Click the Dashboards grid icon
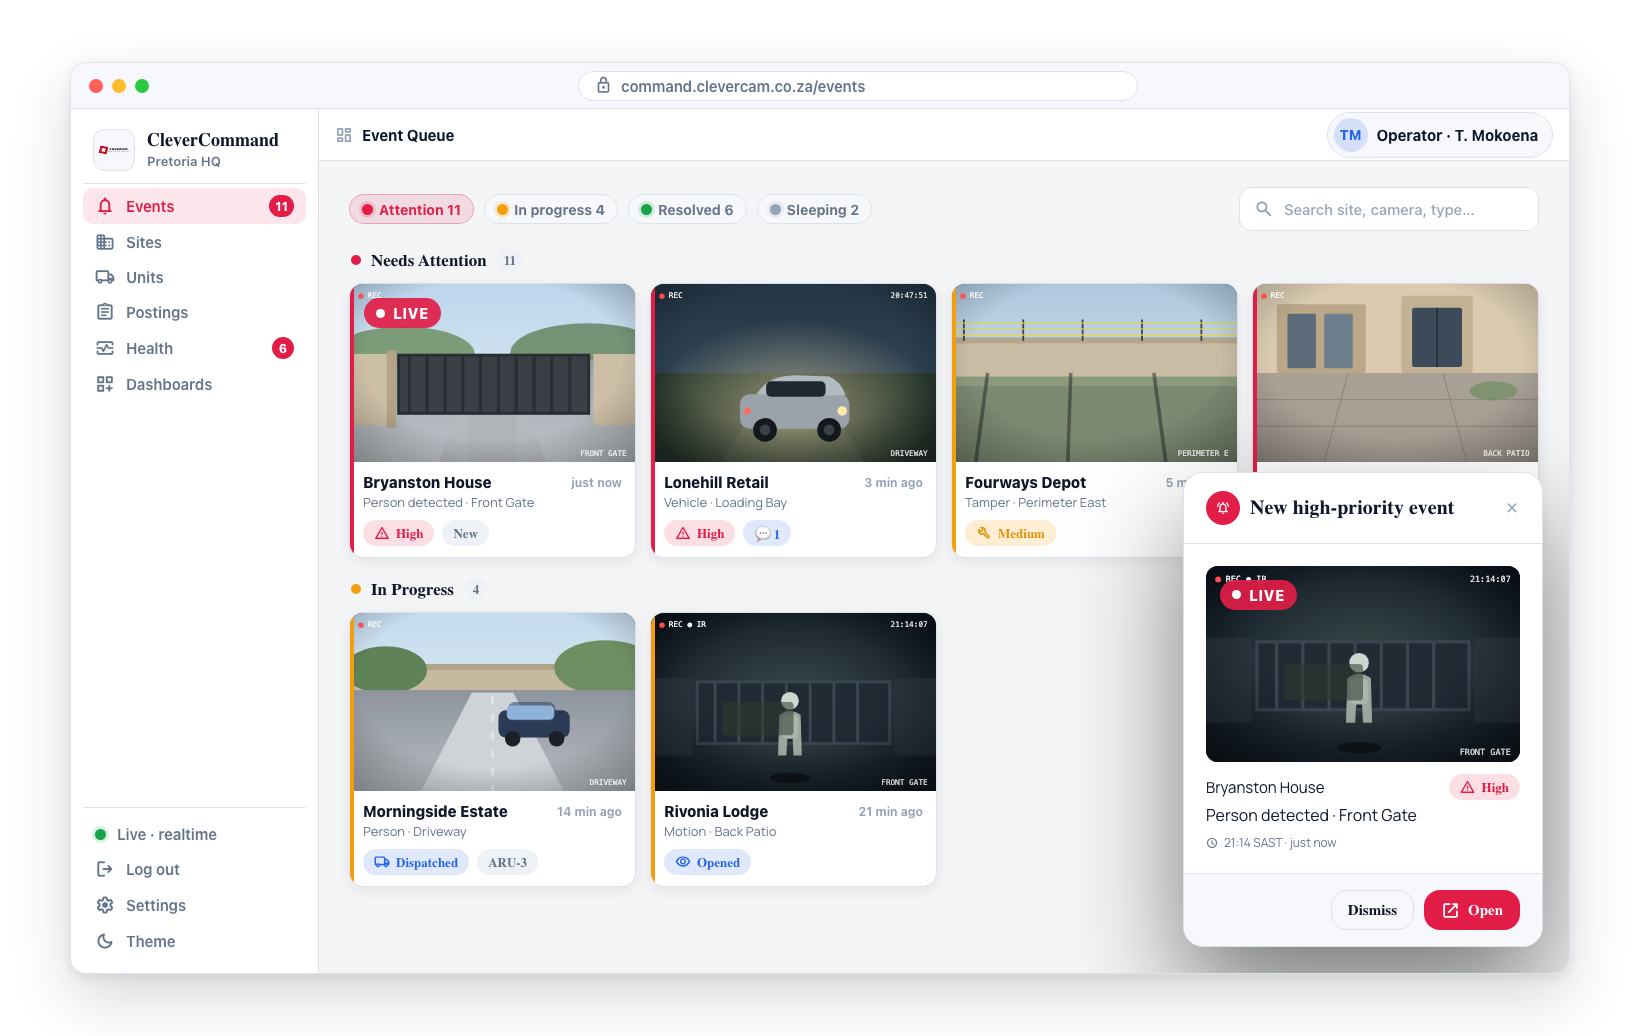 pos(105,384)
